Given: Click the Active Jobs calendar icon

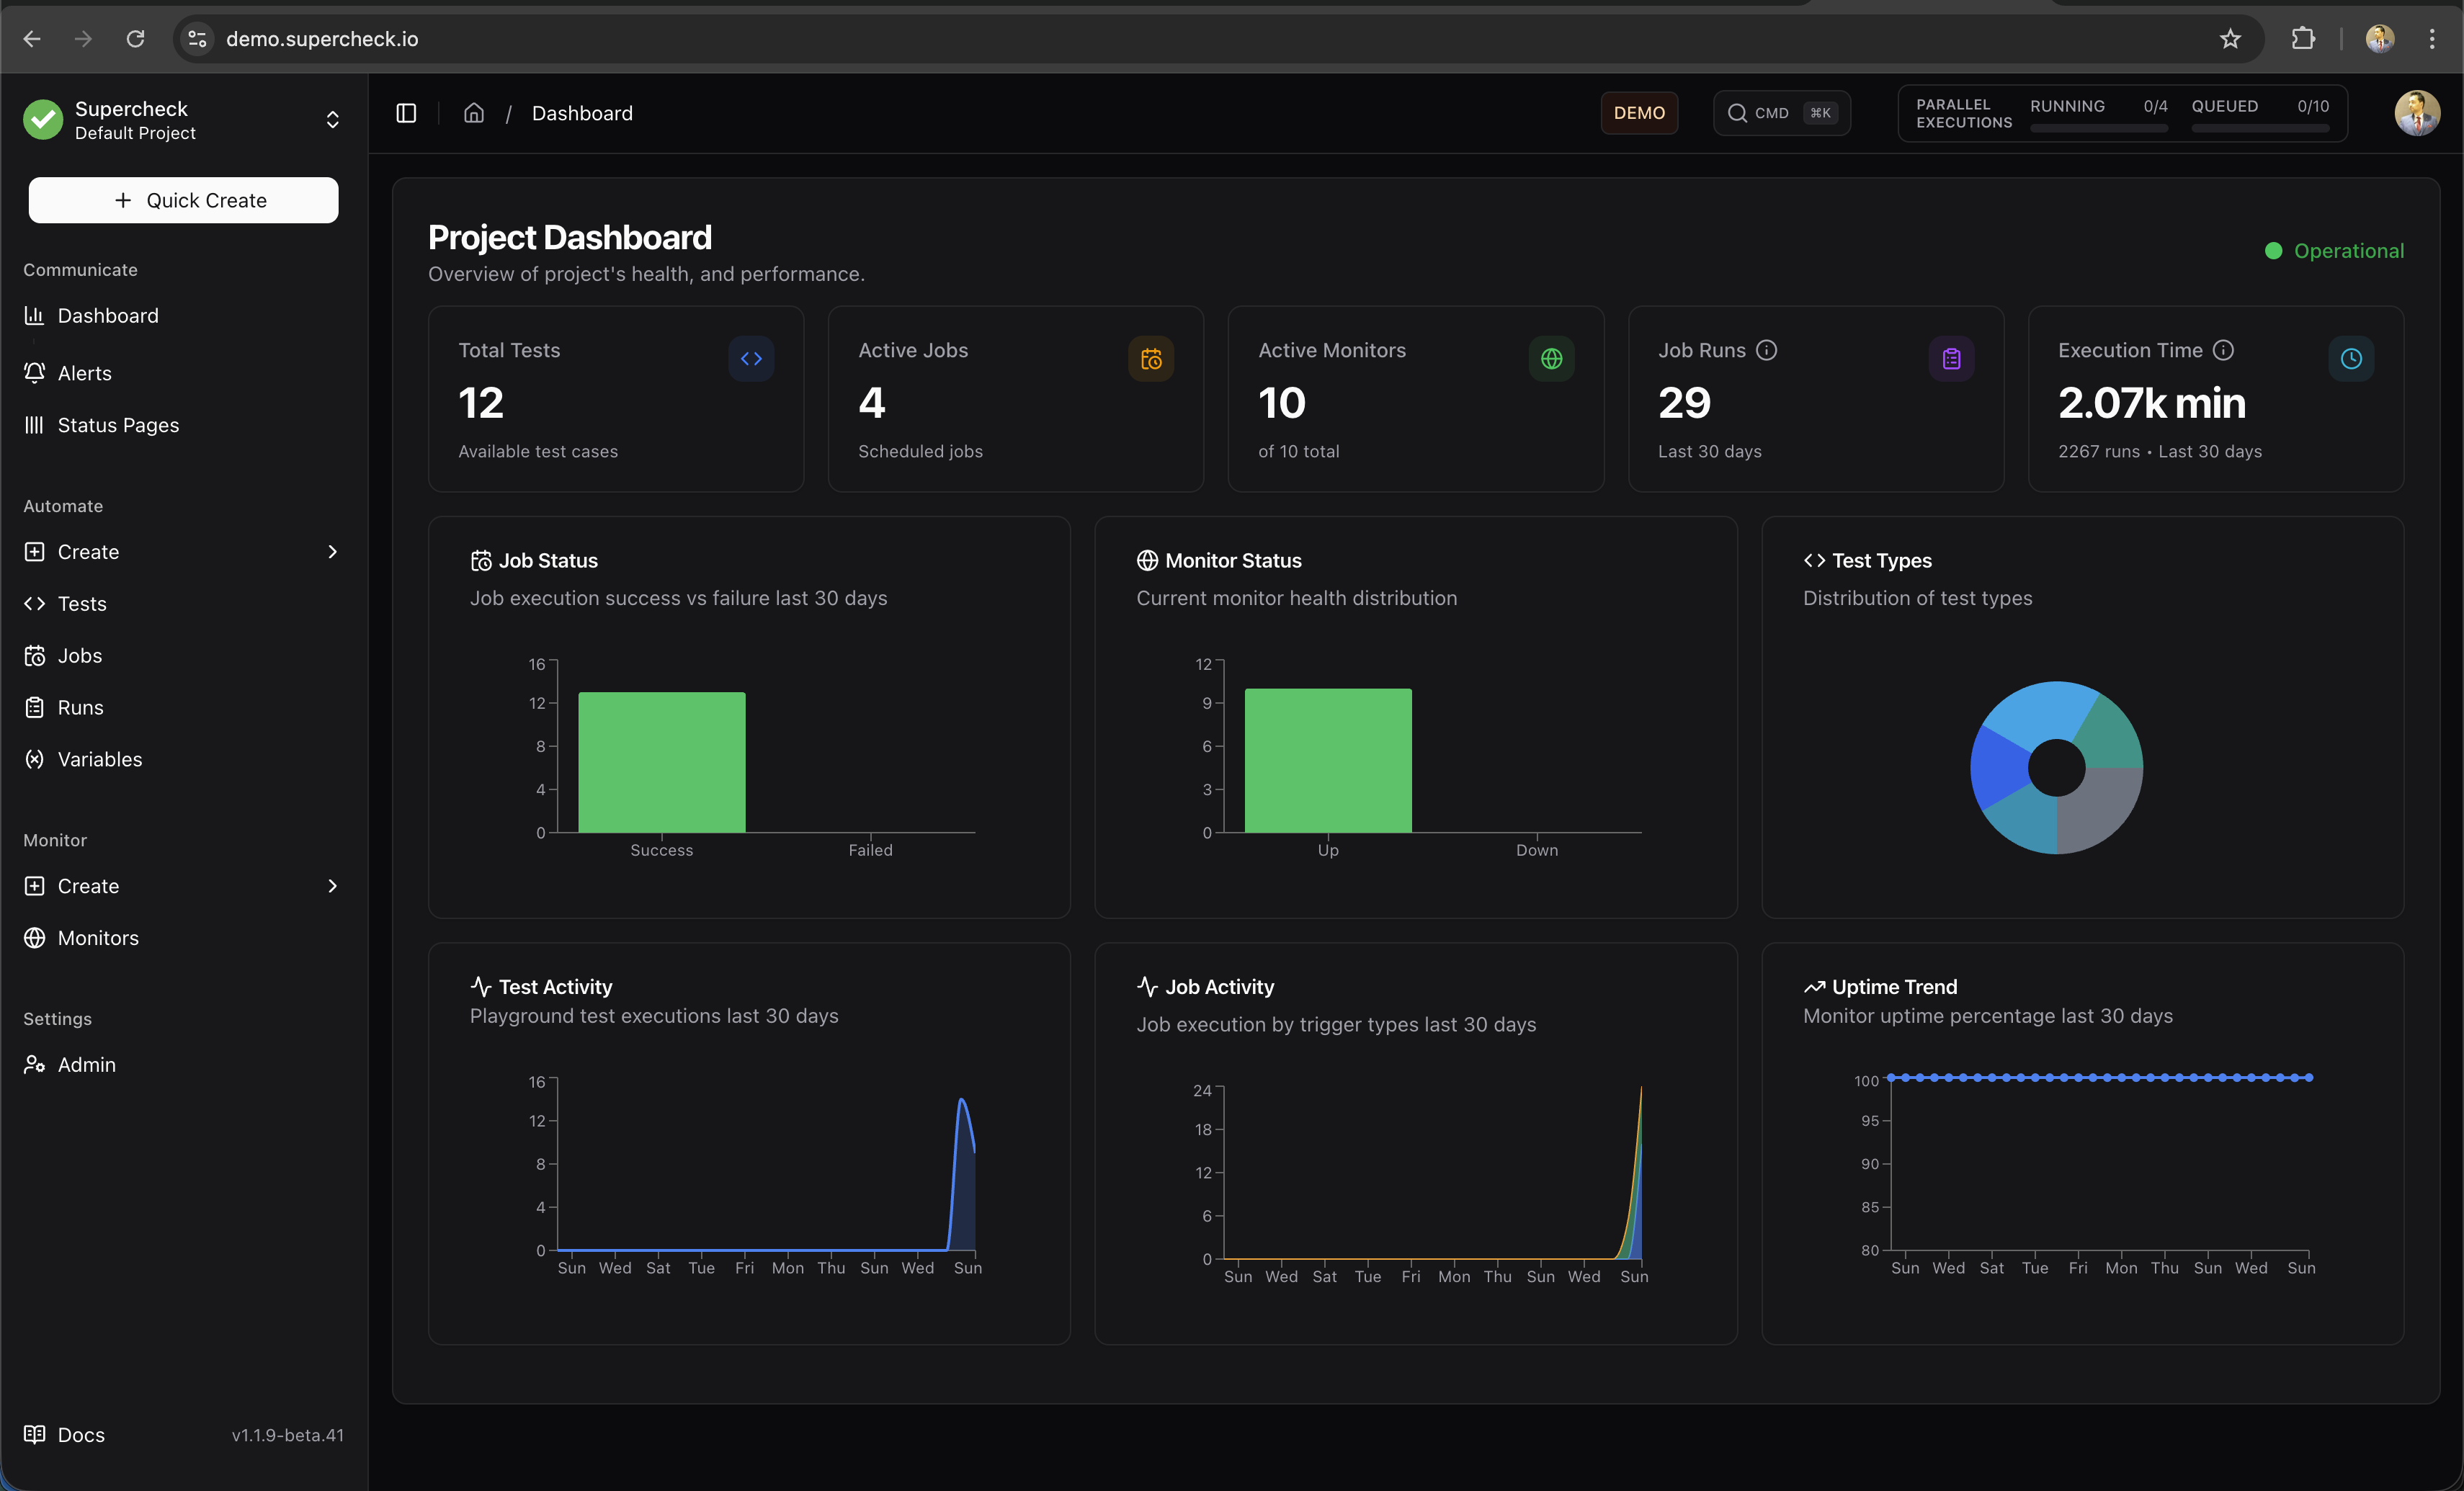Looking at the screenshot, I should click(x=1151, y=359).
